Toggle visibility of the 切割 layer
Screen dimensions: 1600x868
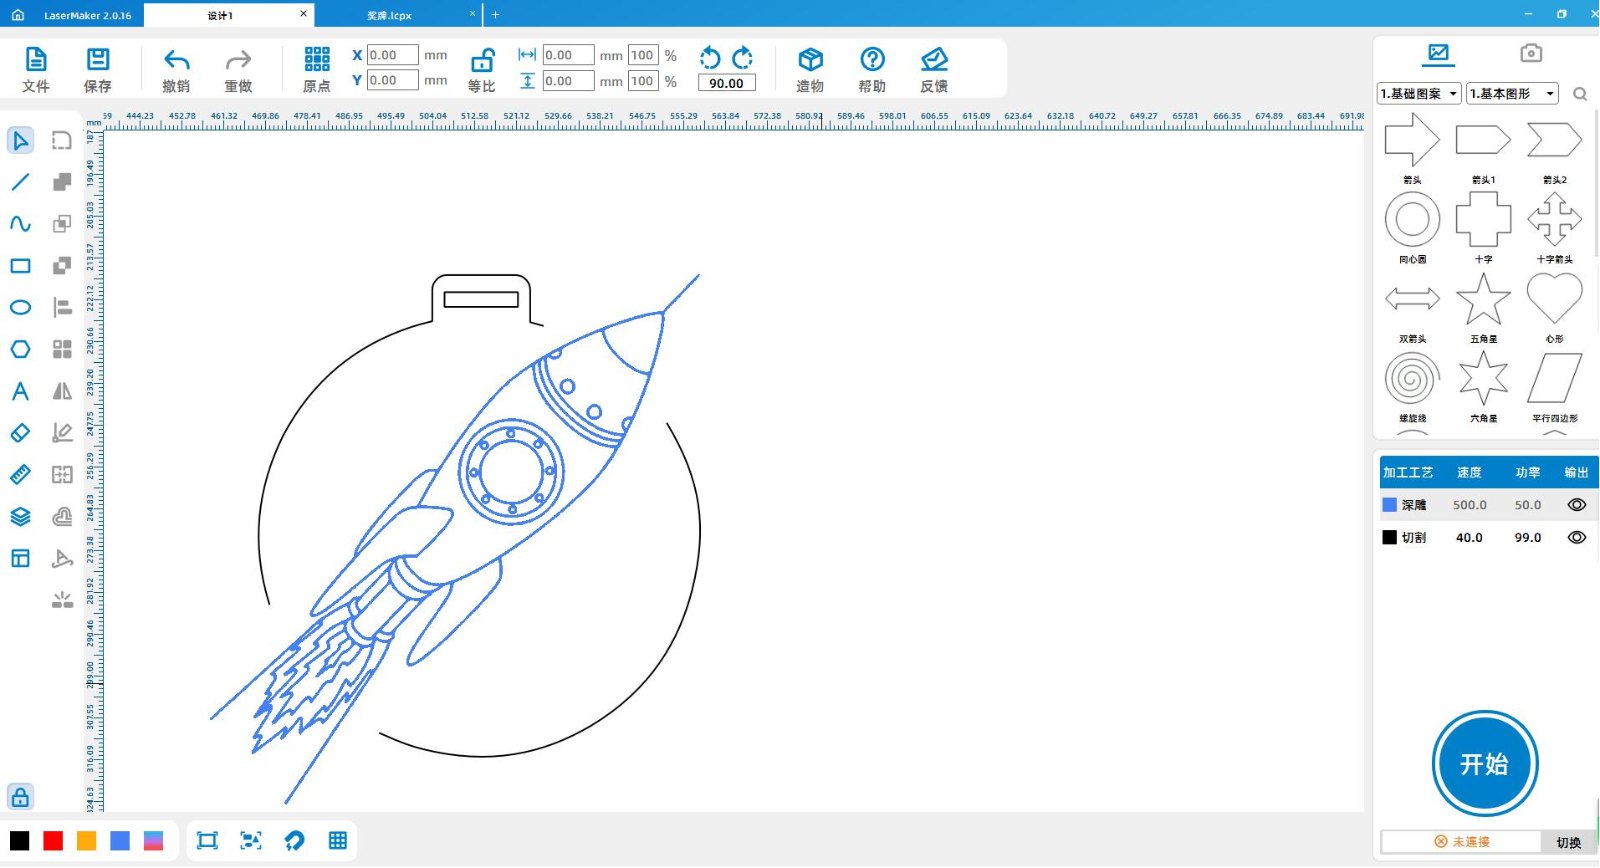1577,537
